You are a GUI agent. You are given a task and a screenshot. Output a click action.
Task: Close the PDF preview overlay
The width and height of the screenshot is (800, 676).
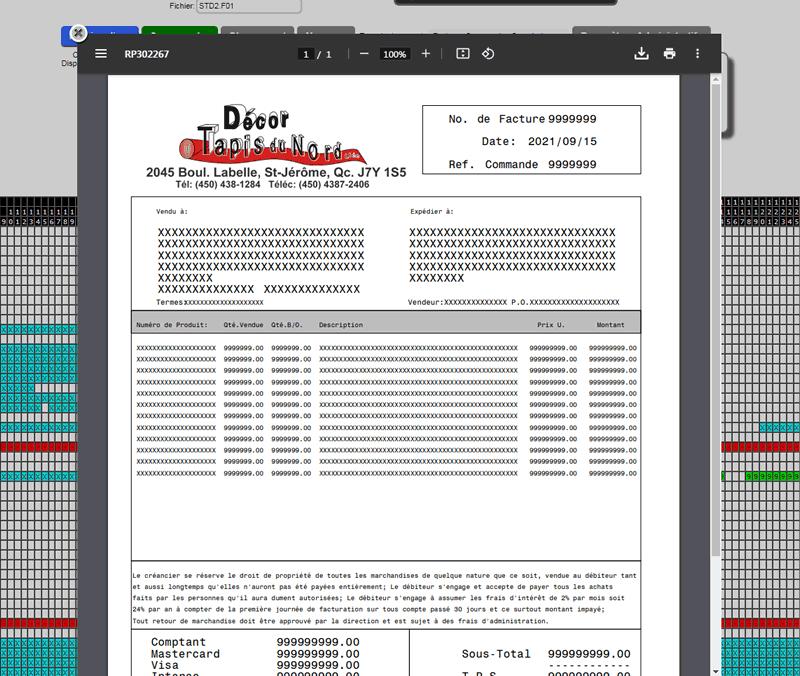(78, 34)
